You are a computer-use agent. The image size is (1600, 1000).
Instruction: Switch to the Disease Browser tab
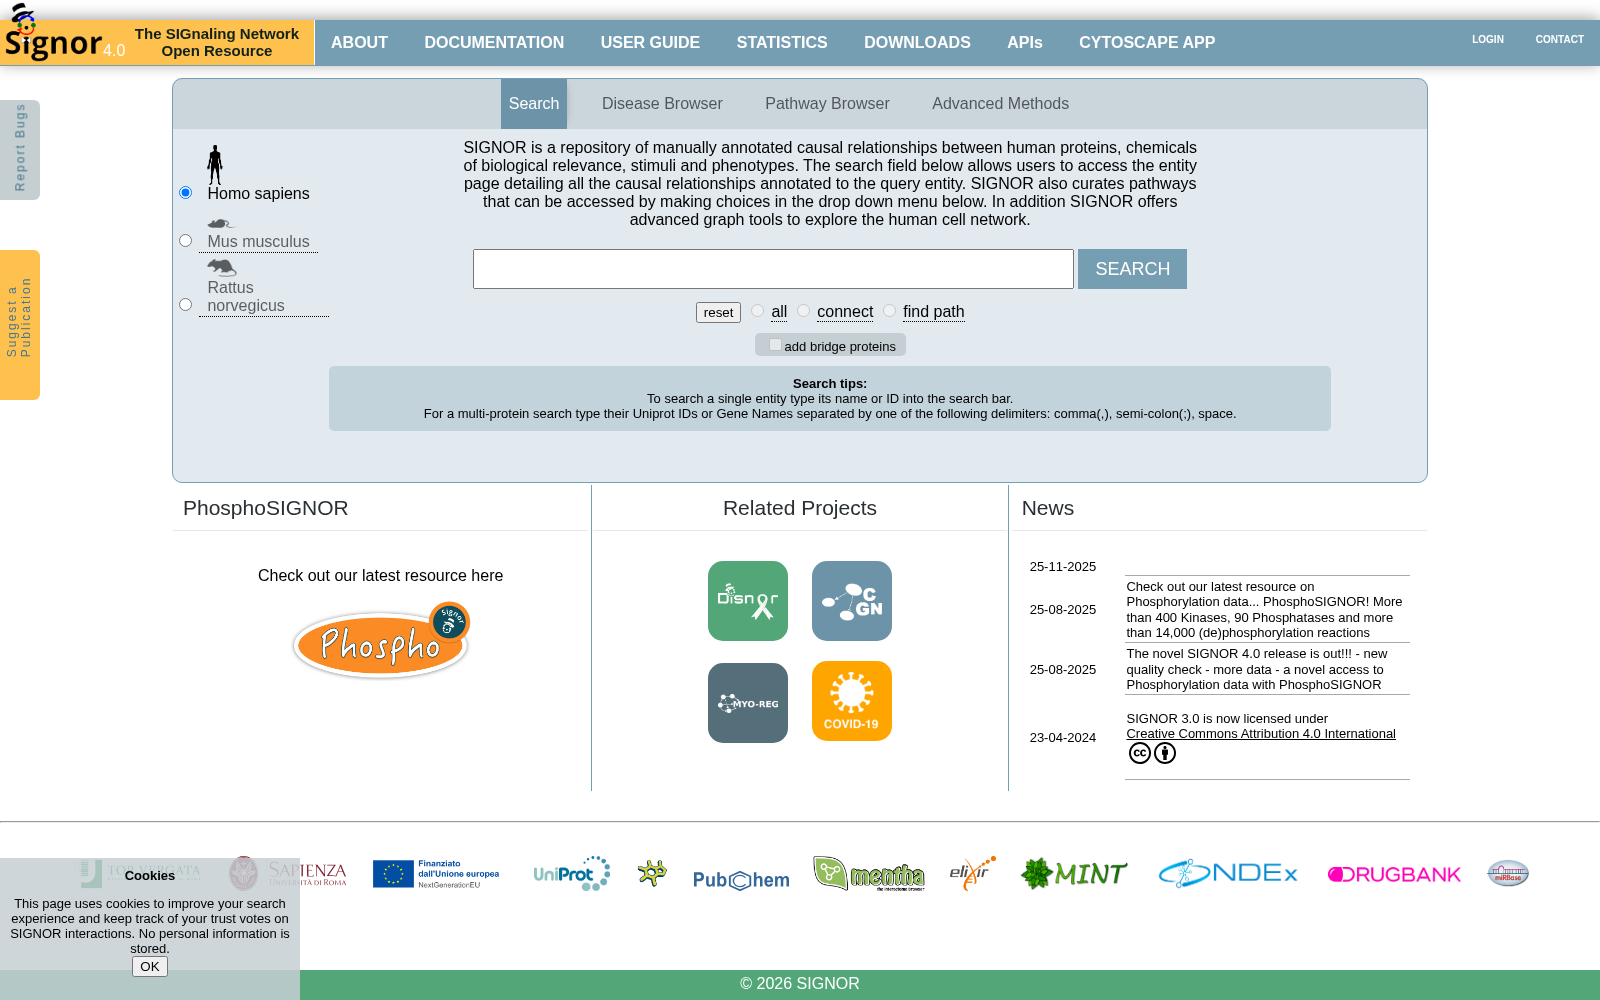click(662, 104)
